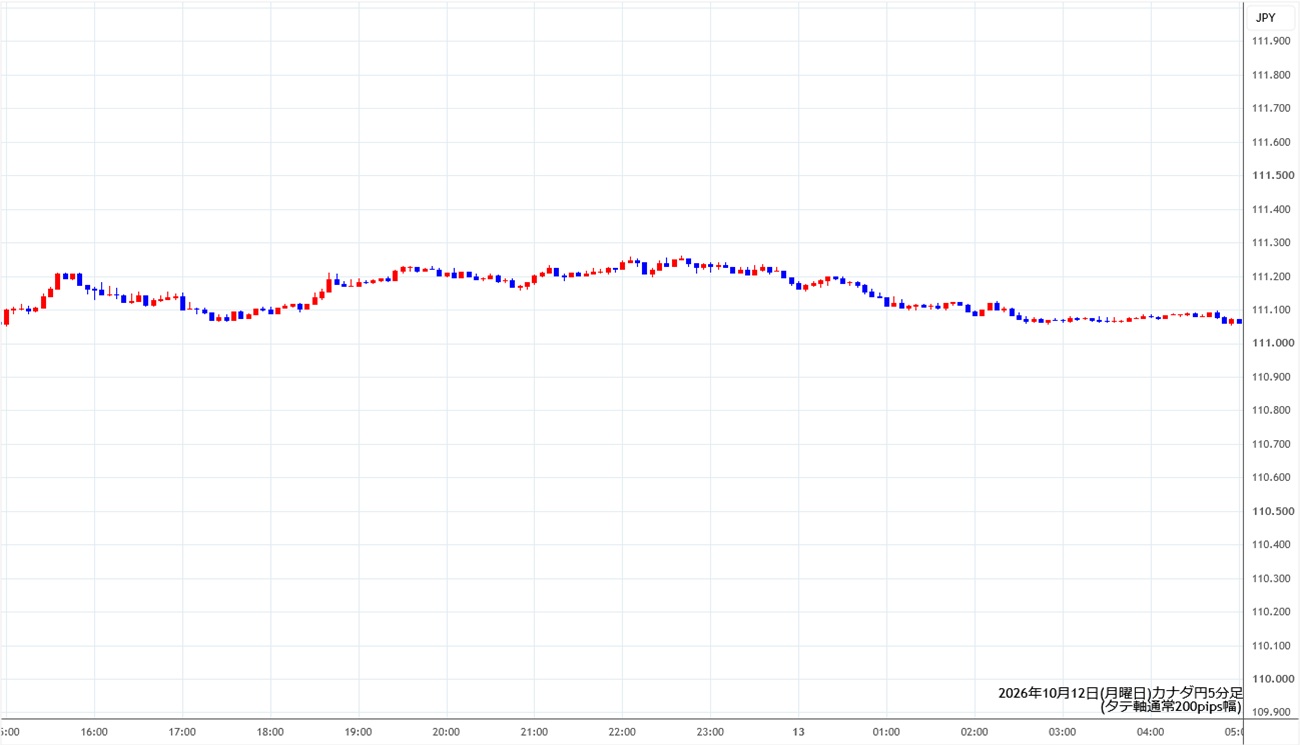Screen dimensions: 1300x745
Task: Click the 17:00 time axis label
Action: pos(182,732)
